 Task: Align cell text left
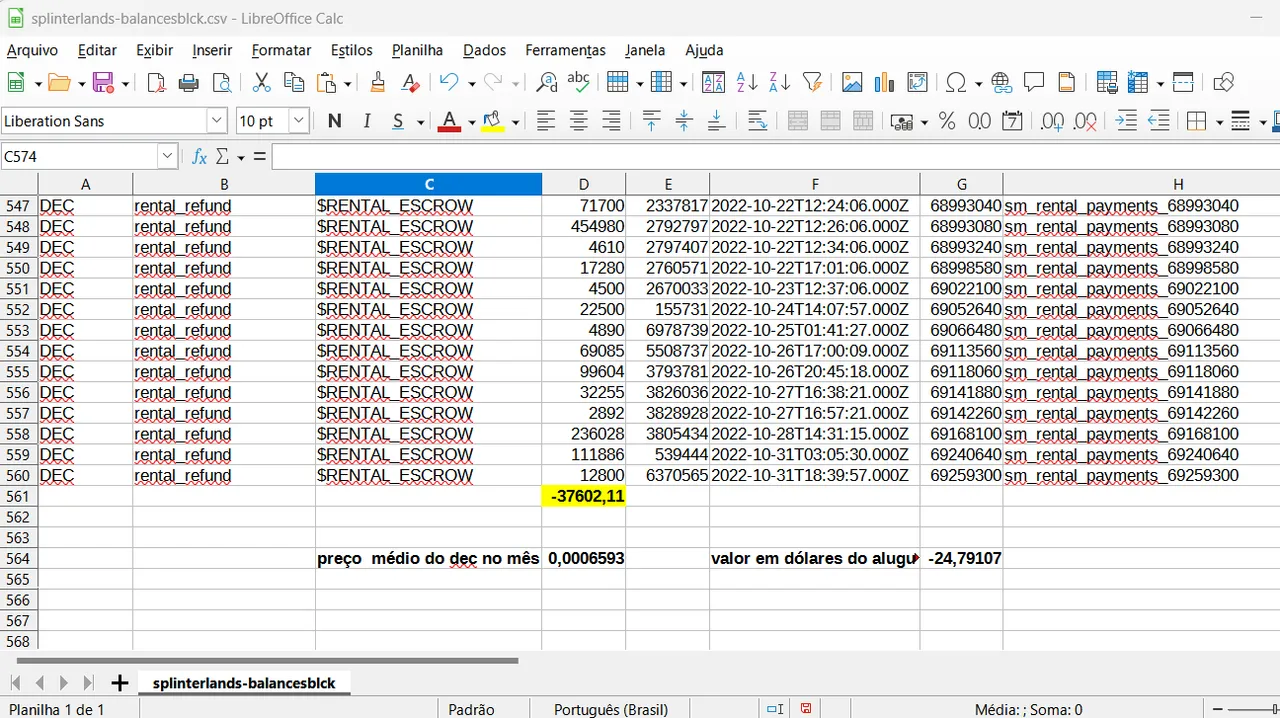pyautogui.click(x=546, y=121)
